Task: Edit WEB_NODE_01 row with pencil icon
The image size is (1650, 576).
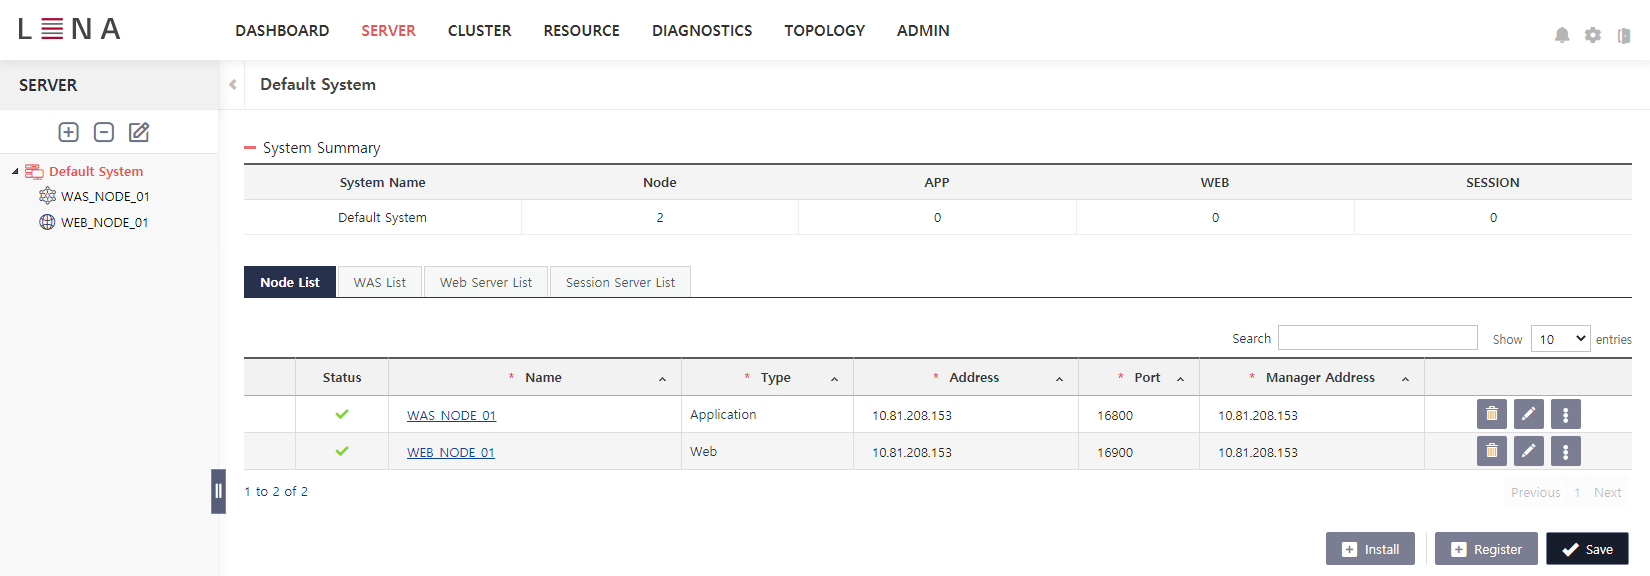Action: coord(1528,451)
